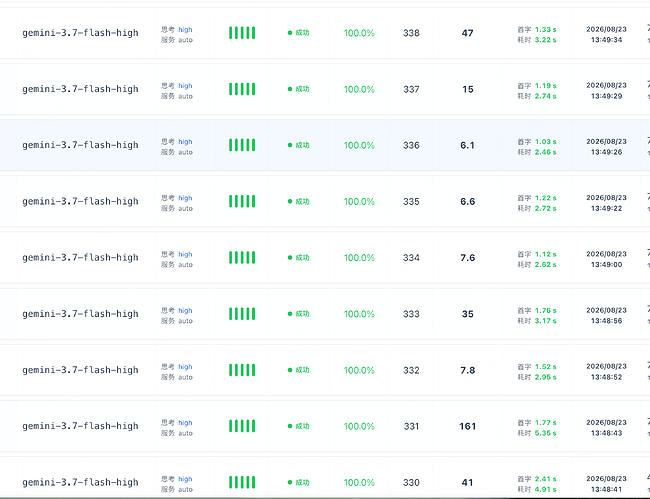
Task: Click the 成功 status dot in row 337
Action: tap(290, 89)
